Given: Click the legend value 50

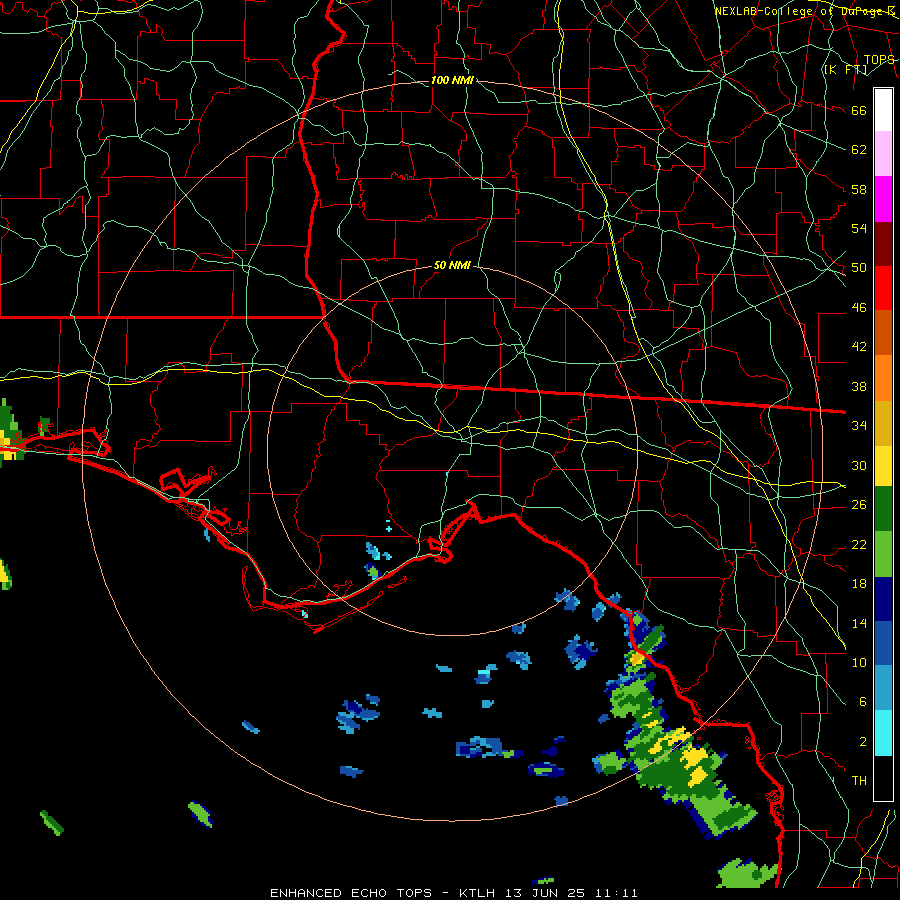Looking at the screenshot, I should [x=859, y=267].
